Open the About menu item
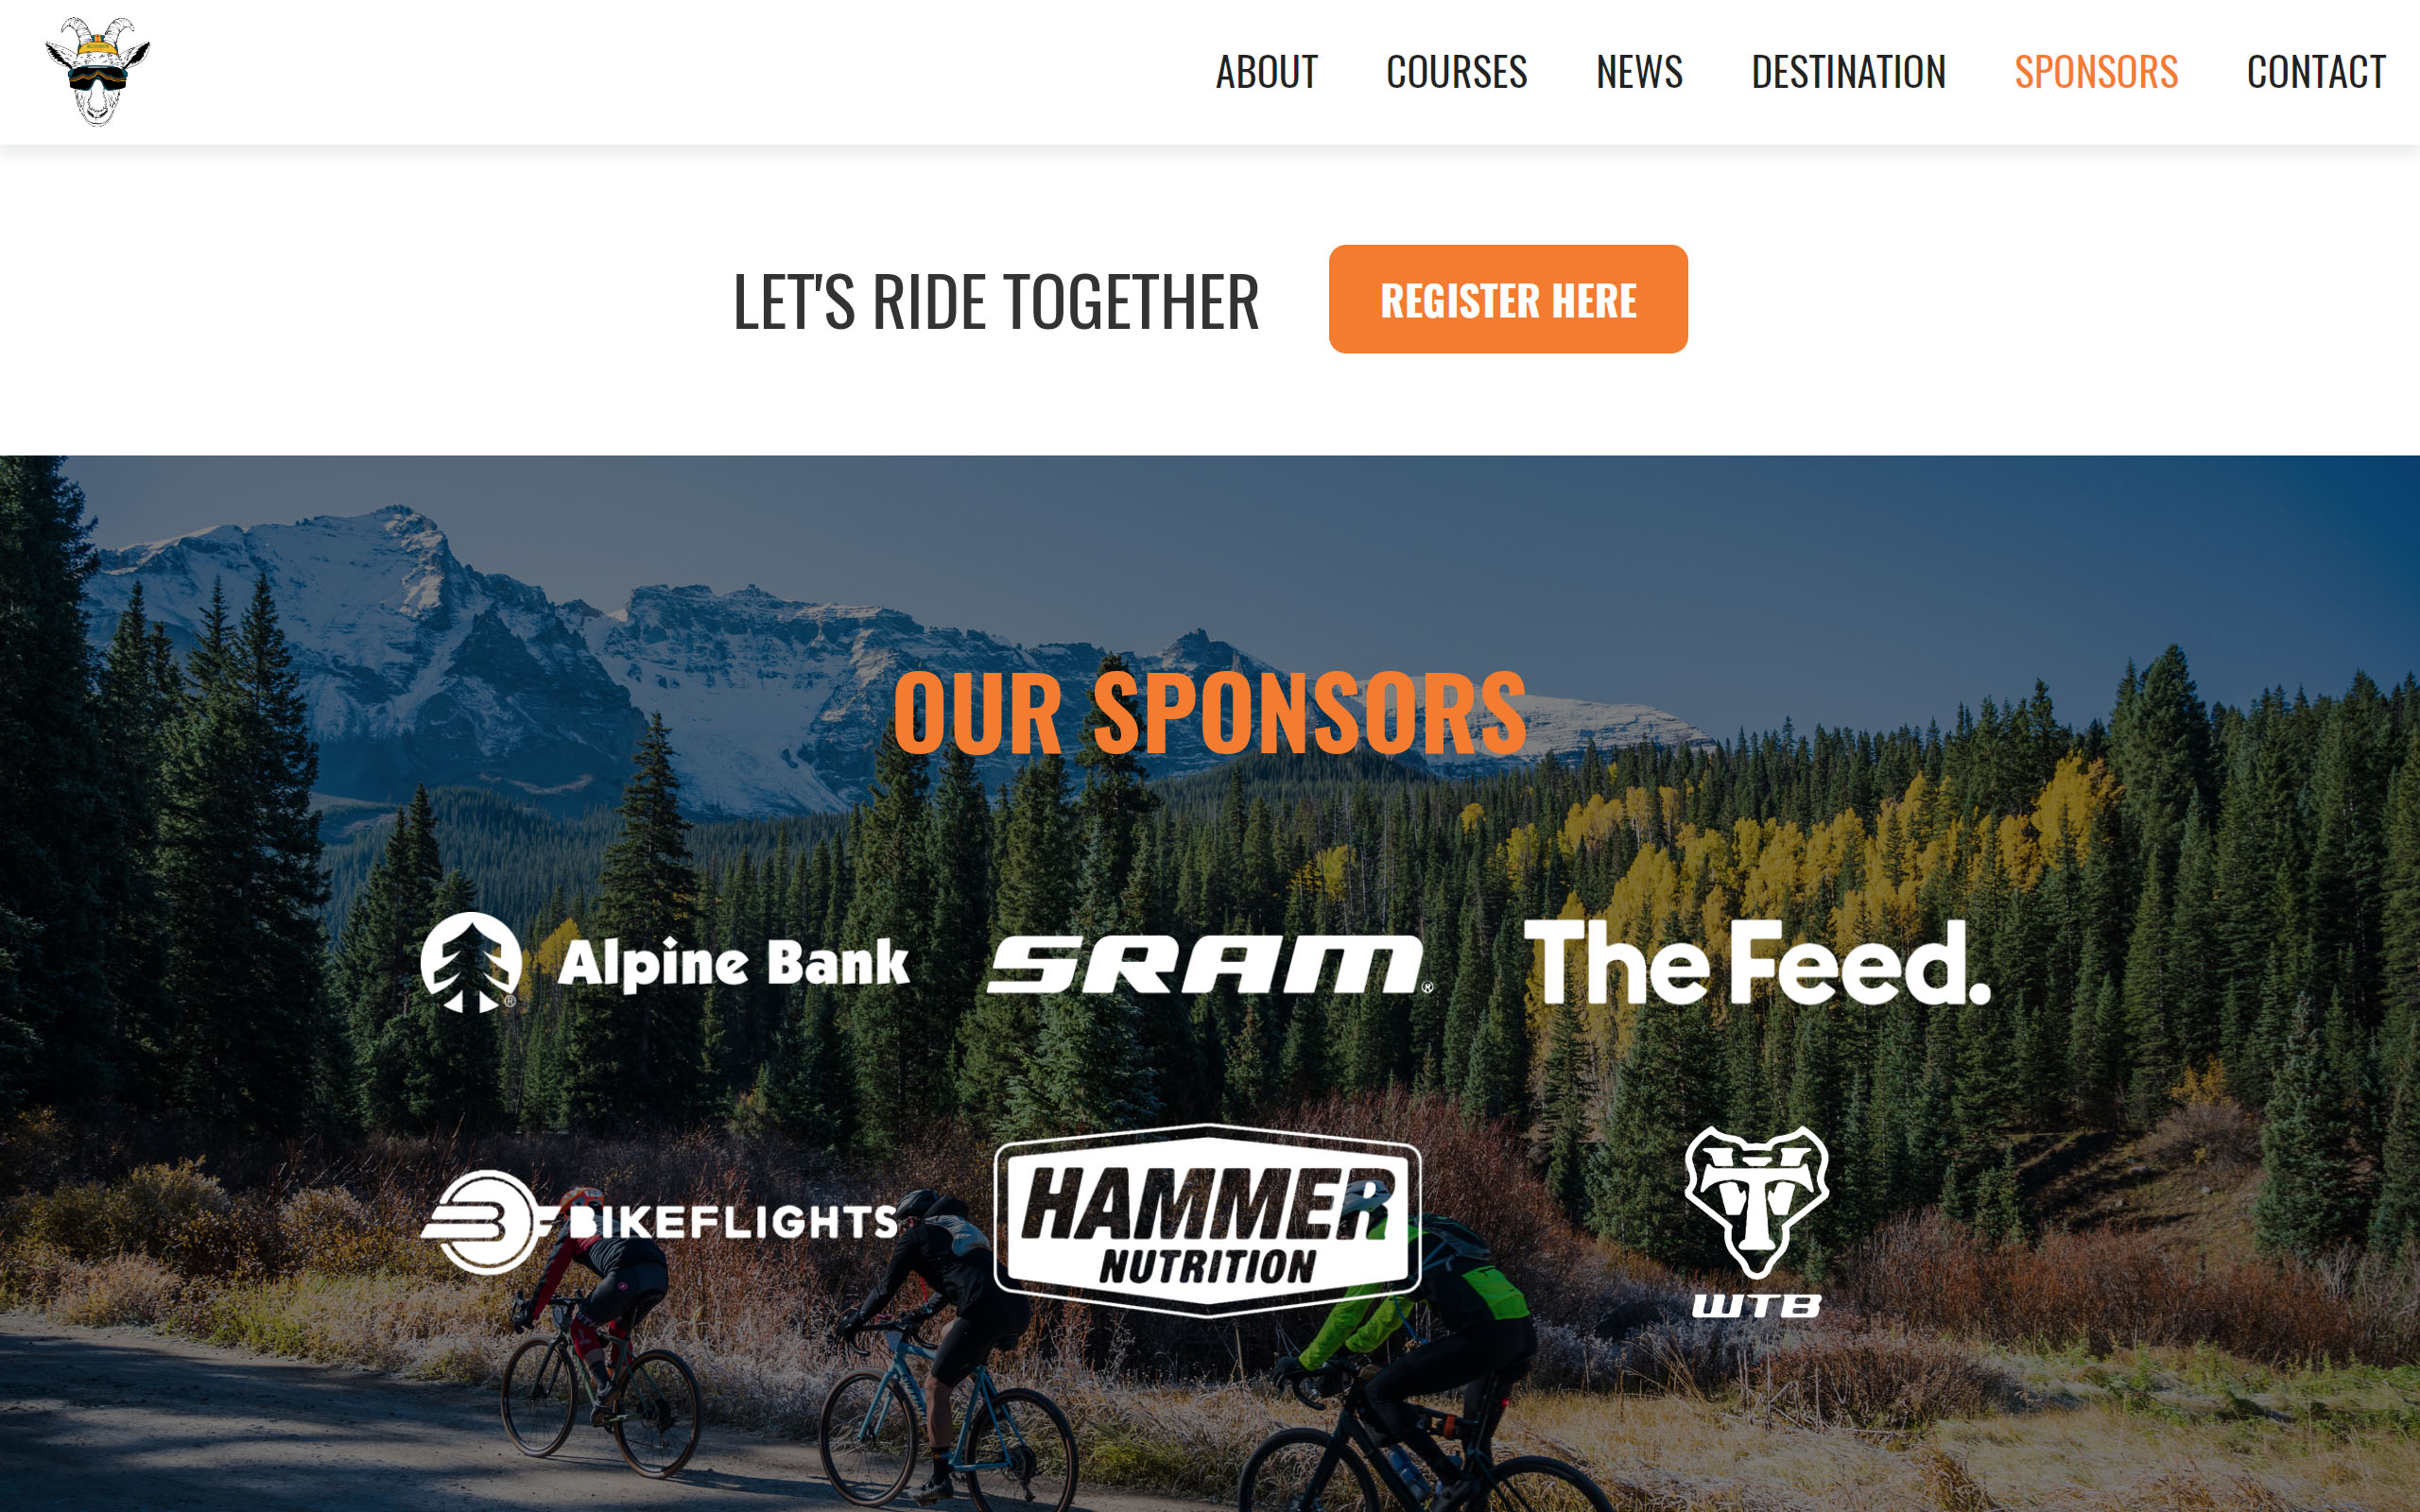The width and height of the screenshot is (2420, 1512). [1266, 72]
